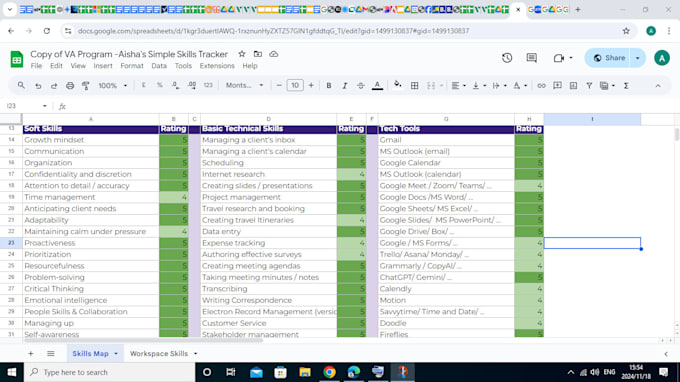
Task: Open the Edit menu
Action: pyautogui.click(x=56, y=66)
